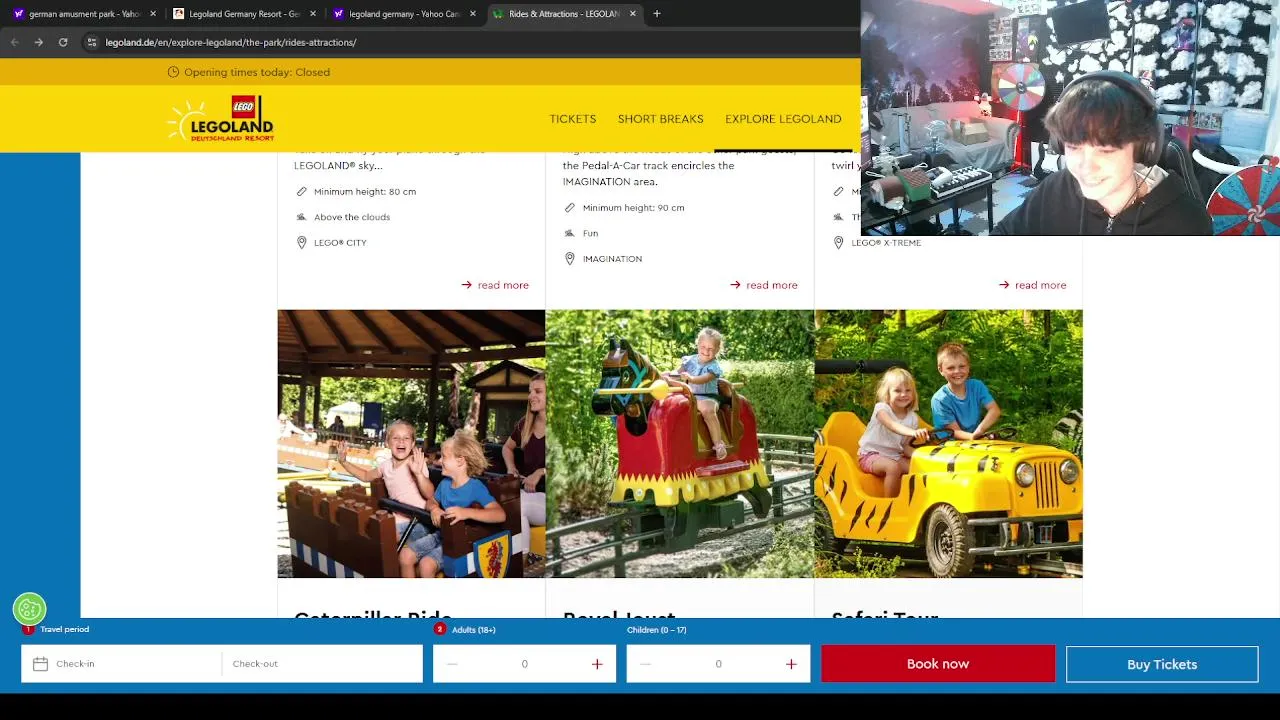This screenshot has width=1280, height=720.
Task: Open the Royal Joust horse ride photo
Action: click(680, 444)
